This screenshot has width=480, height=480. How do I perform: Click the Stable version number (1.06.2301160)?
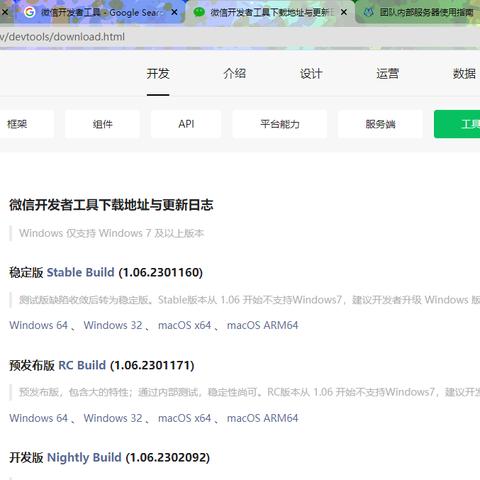pos(161,272)
